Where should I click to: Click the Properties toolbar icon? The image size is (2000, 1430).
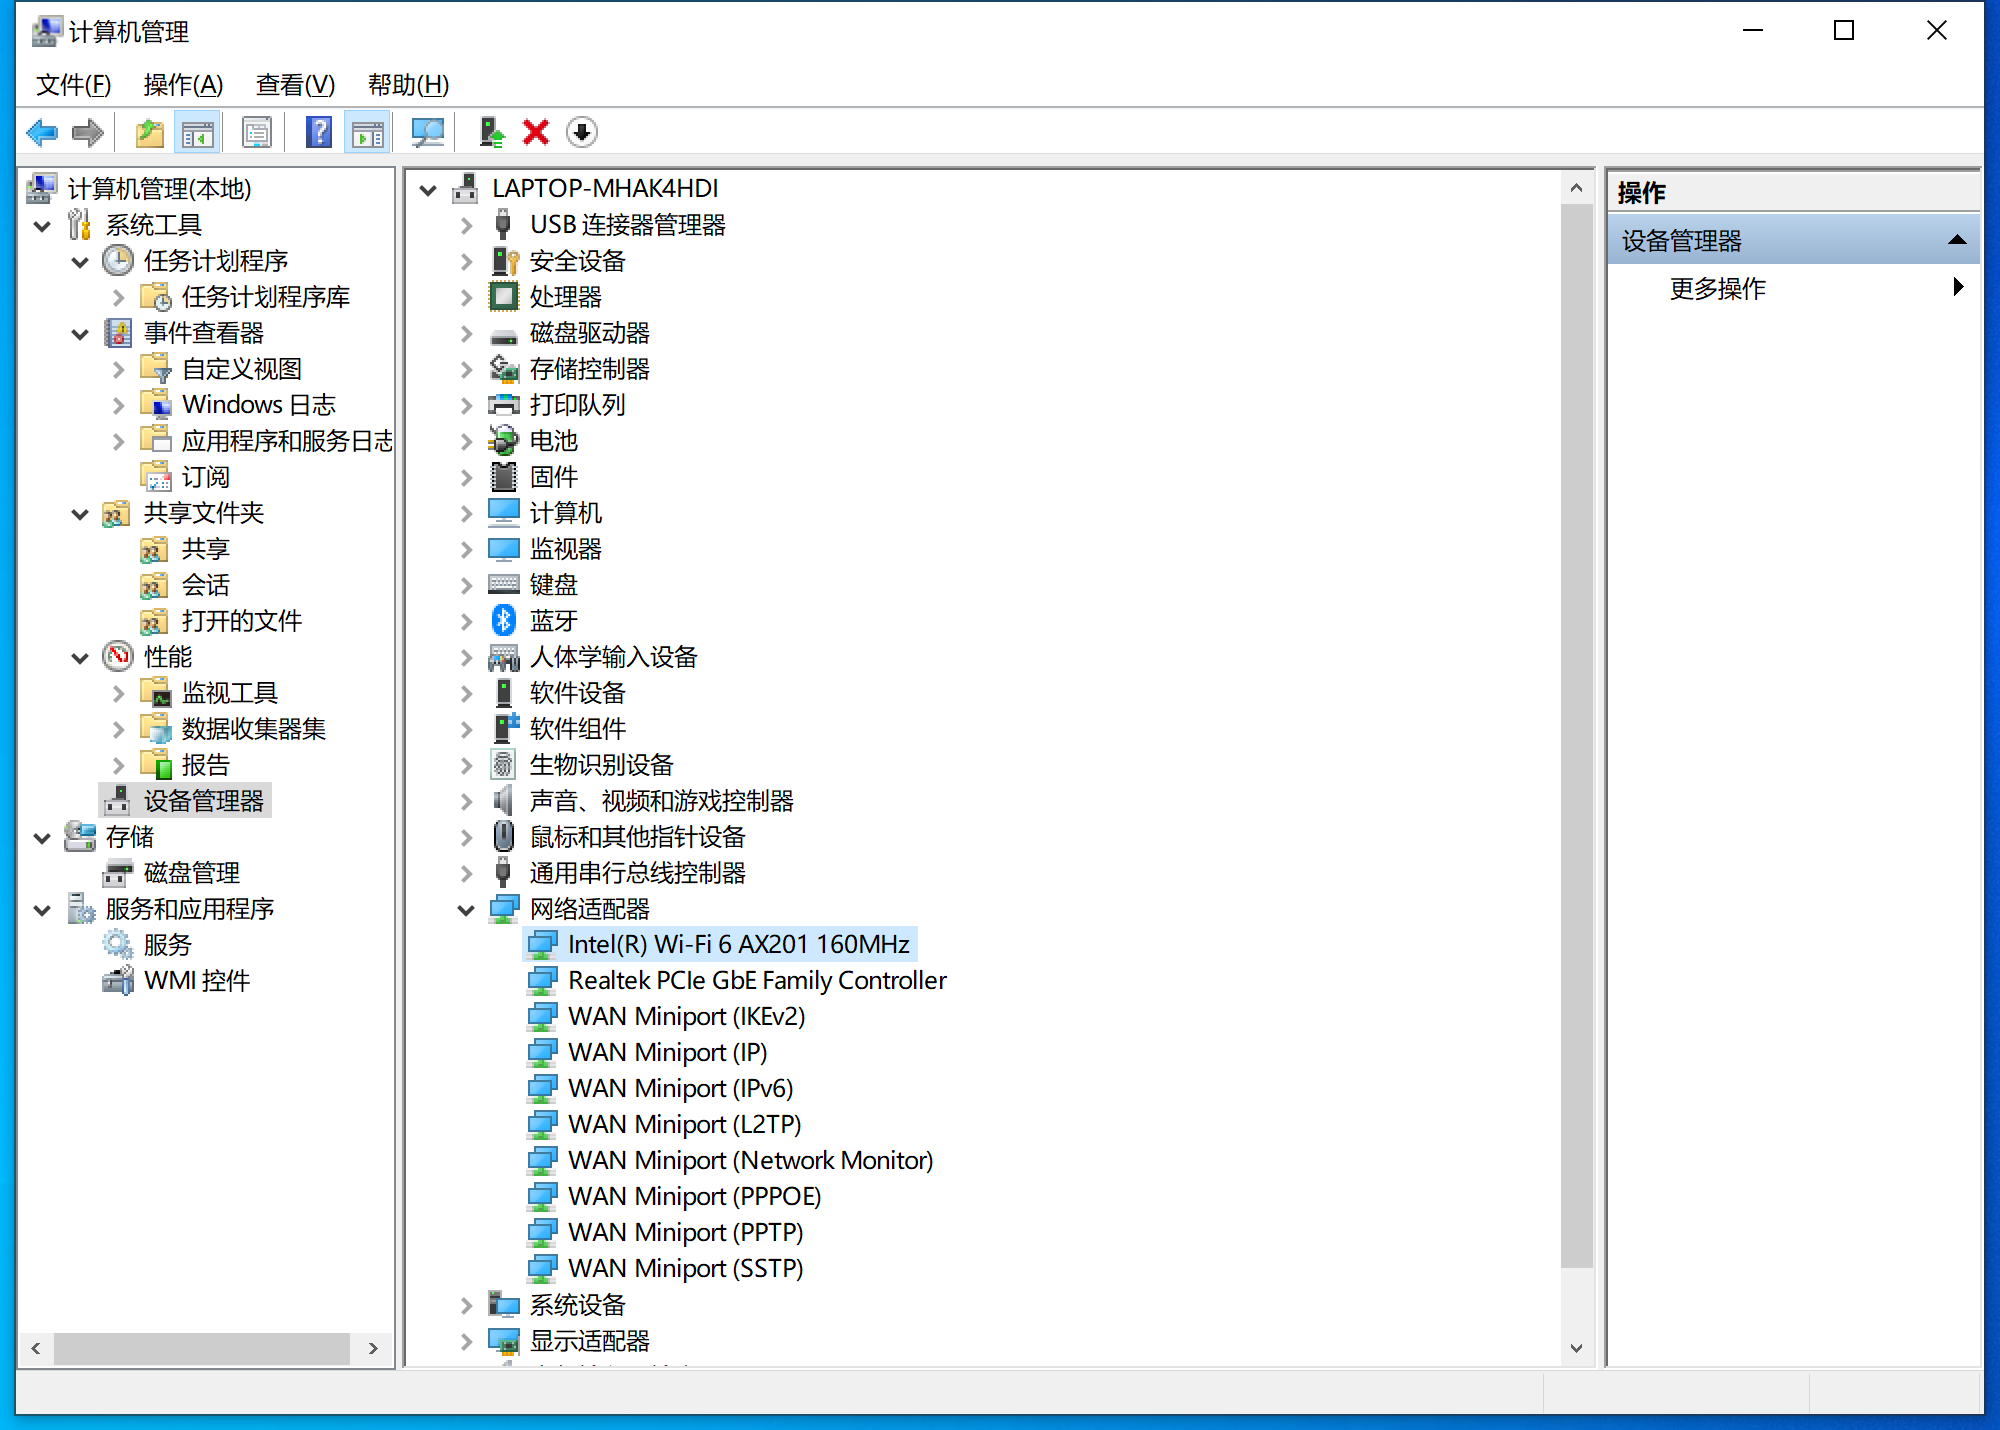click(x=257, y=132)
